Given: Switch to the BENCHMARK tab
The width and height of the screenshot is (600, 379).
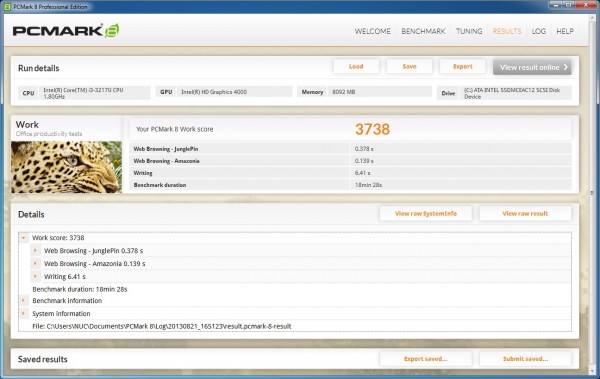Looking at the screenshot, I should [423, 31].
